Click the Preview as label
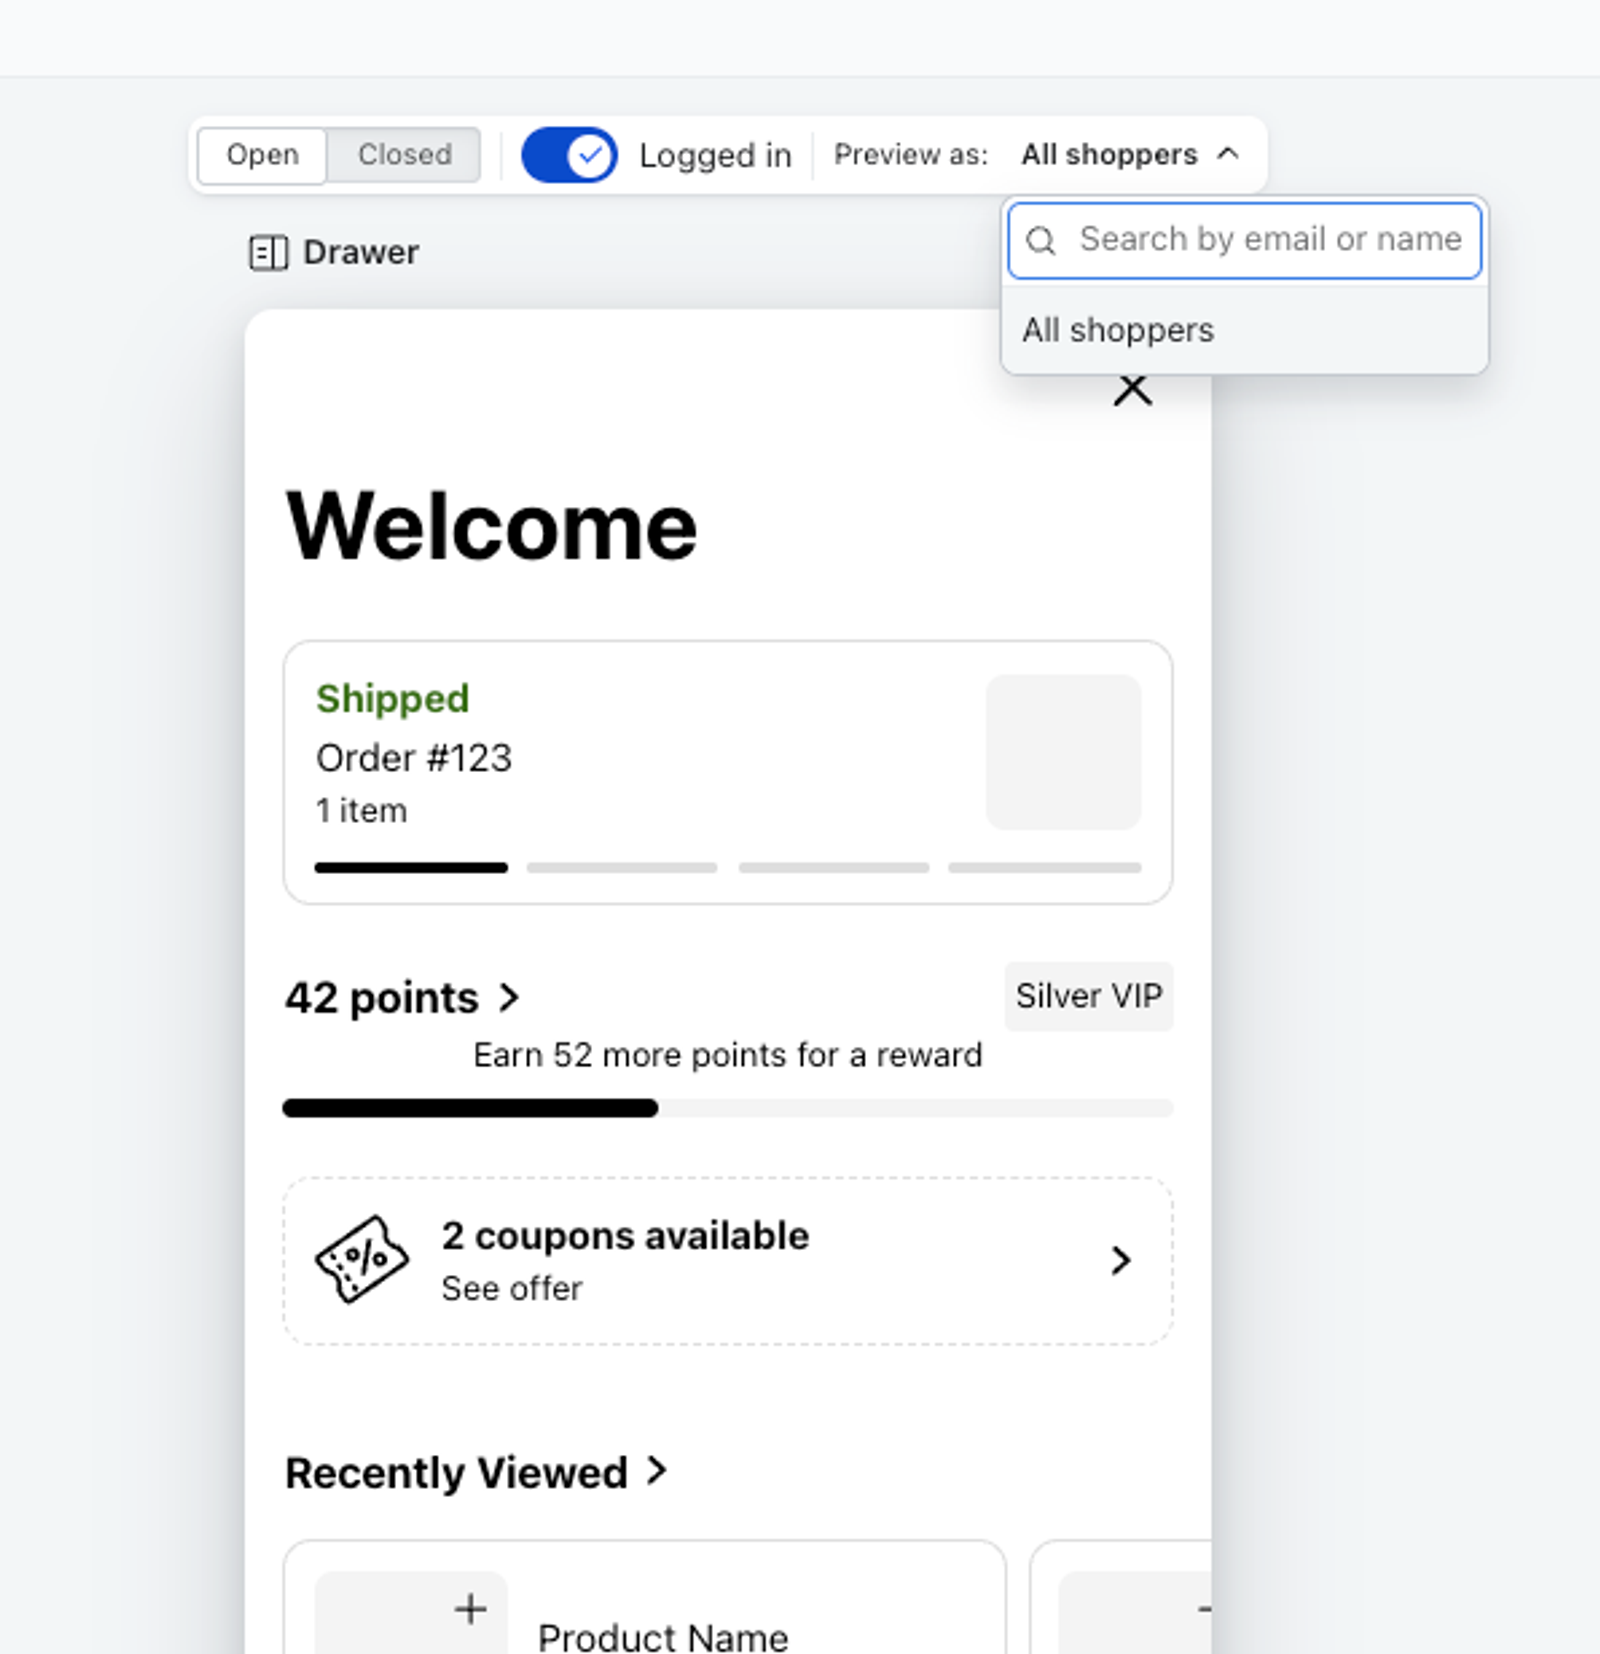The image size is (1600, 1654). 911,155
